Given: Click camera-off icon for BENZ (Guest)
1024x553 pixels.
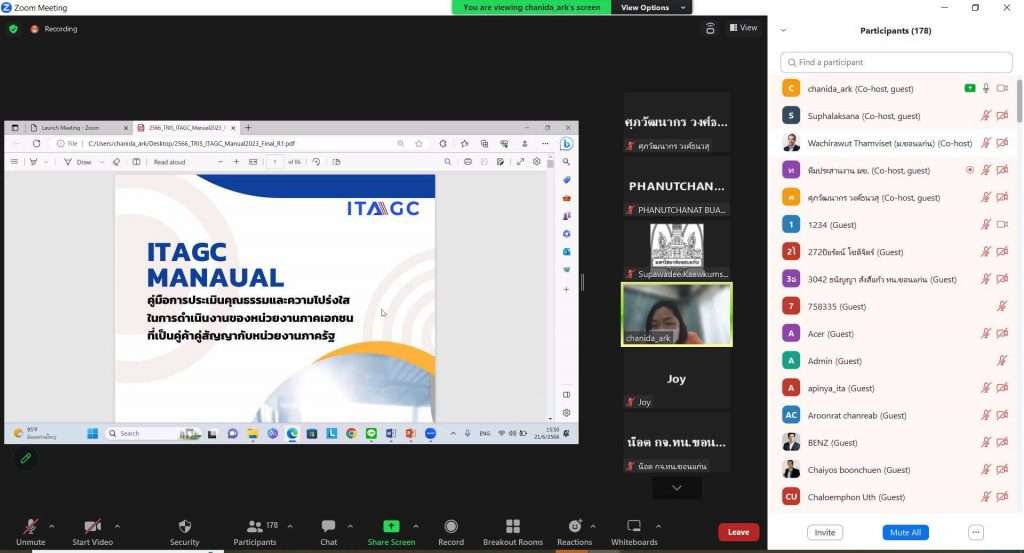Looking at the screenshot, I should (1002, 443).
